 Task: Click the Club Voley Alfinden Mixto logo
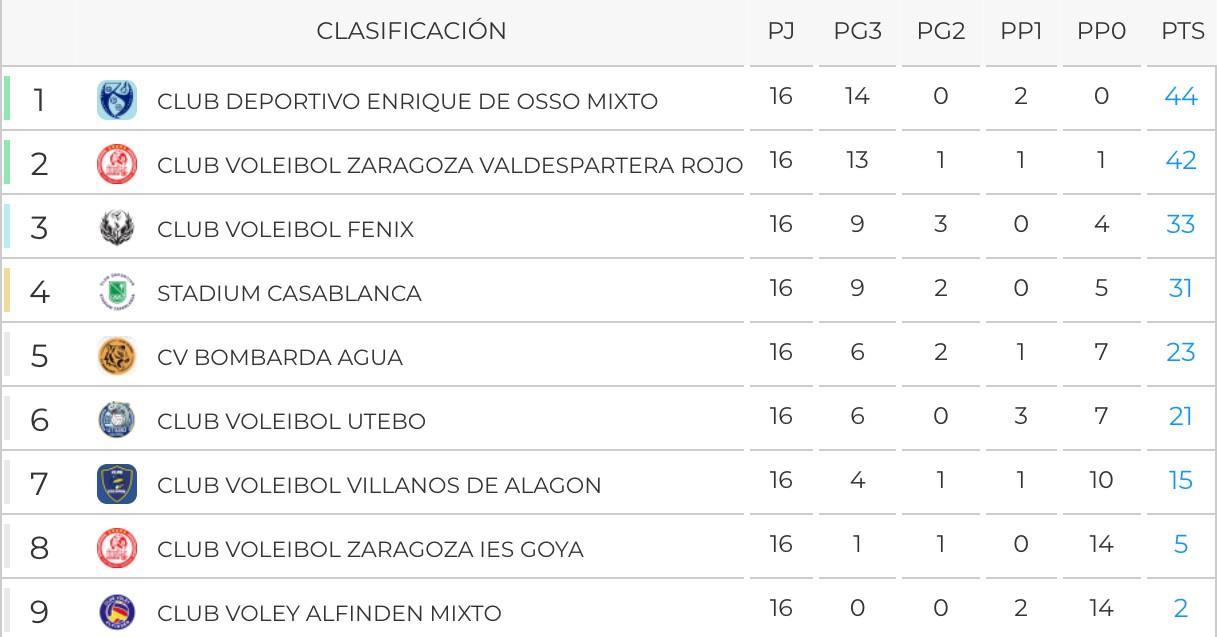(117, 613)
